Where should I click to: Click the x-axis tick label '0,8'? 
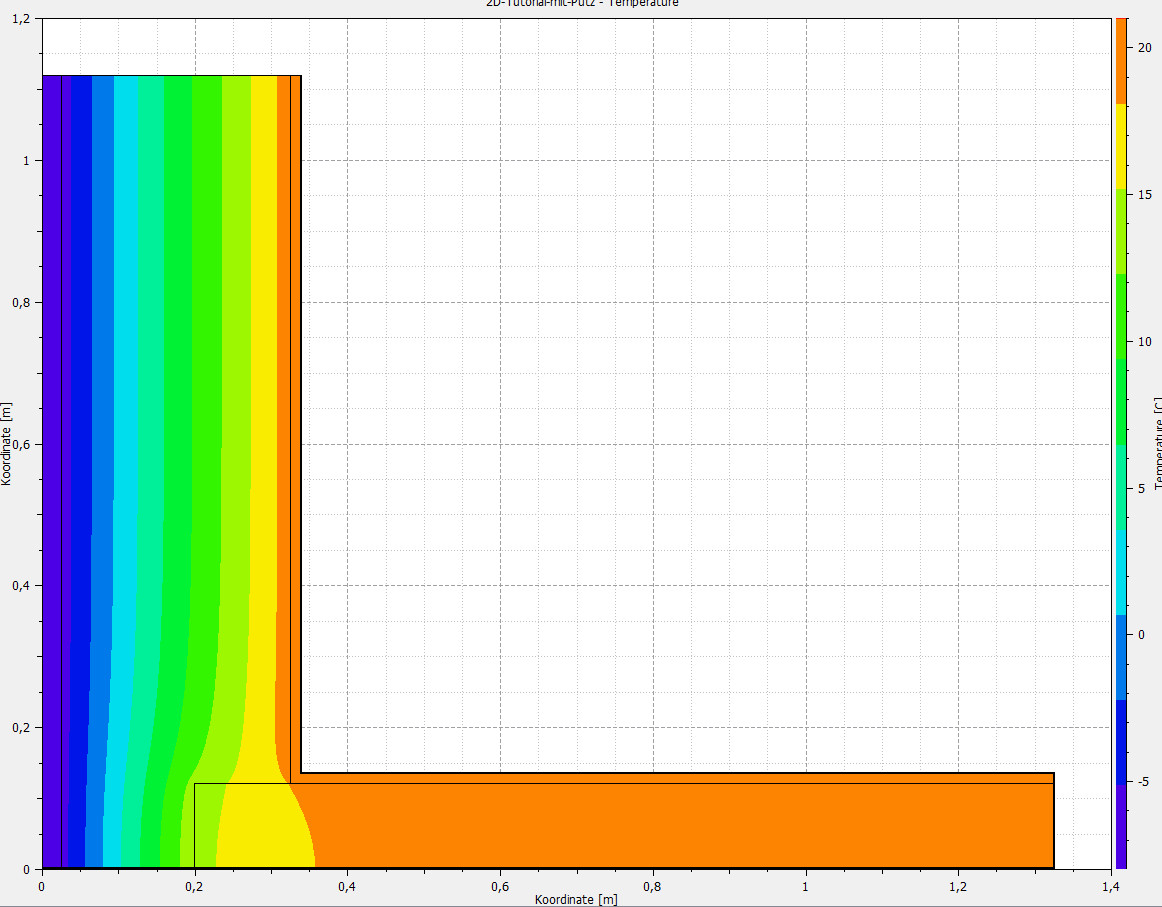tap(652, 886)
